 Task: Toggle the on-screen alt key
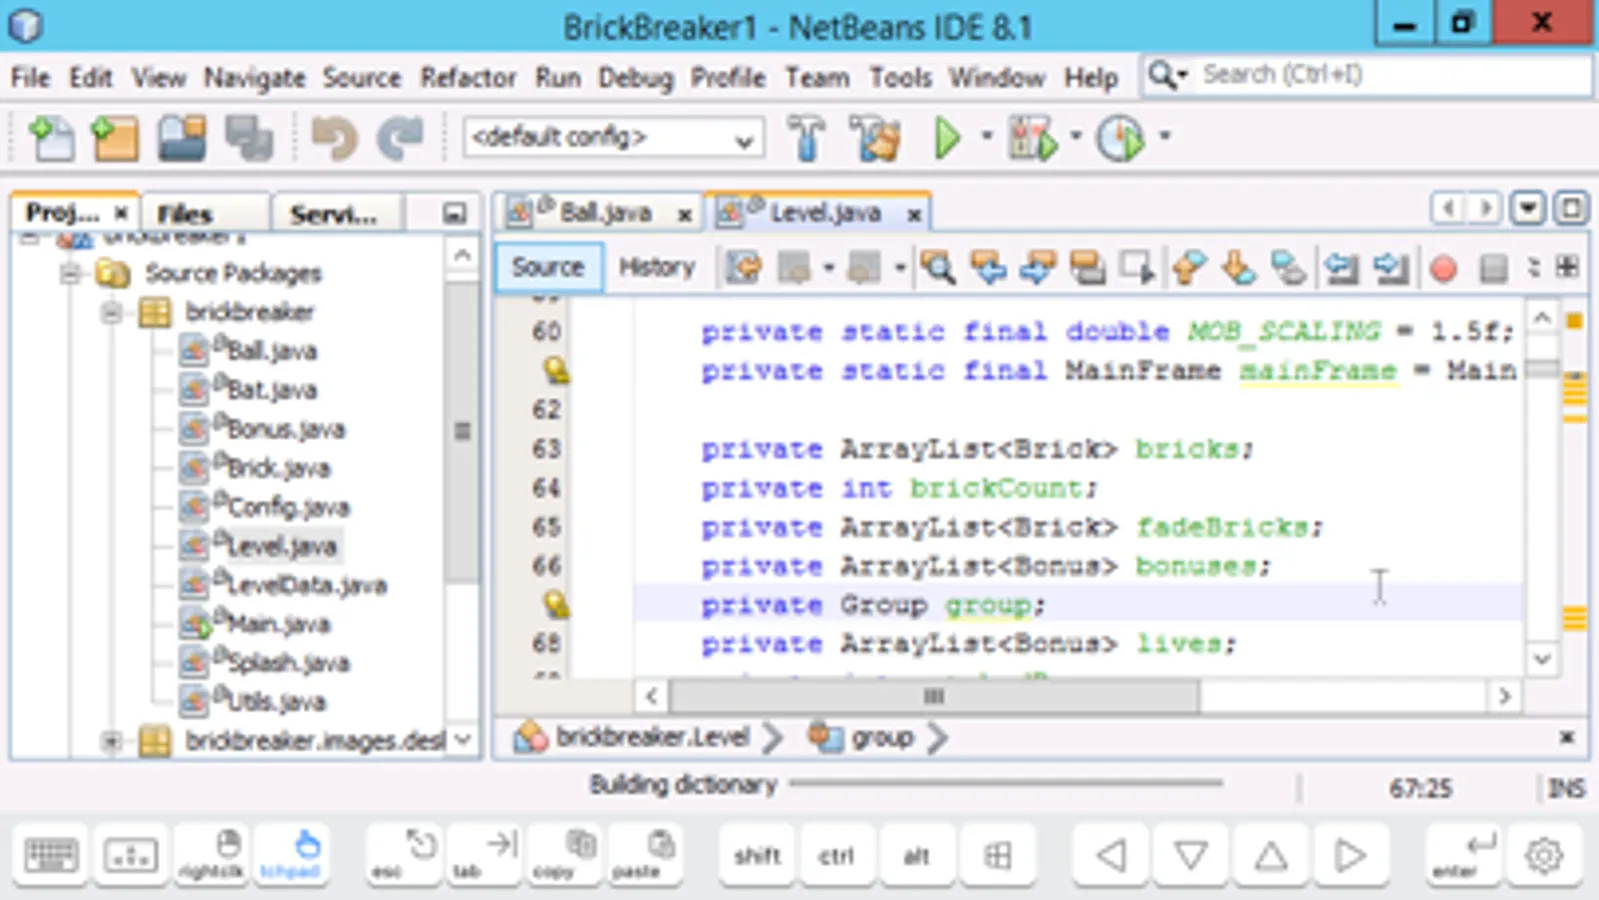click(x=916, y=856)
